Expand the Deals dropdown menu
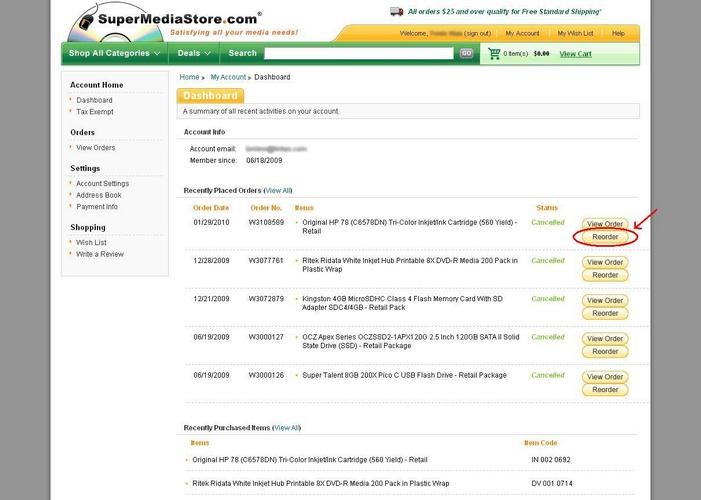Image resolution: width=701 pixels, height=500 pixels. click(x=194, y=53)
